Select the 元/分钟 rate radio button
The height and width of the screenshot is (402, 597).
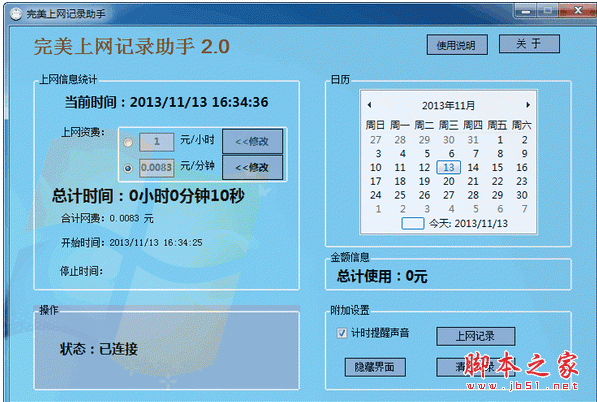tap(128, 168)
